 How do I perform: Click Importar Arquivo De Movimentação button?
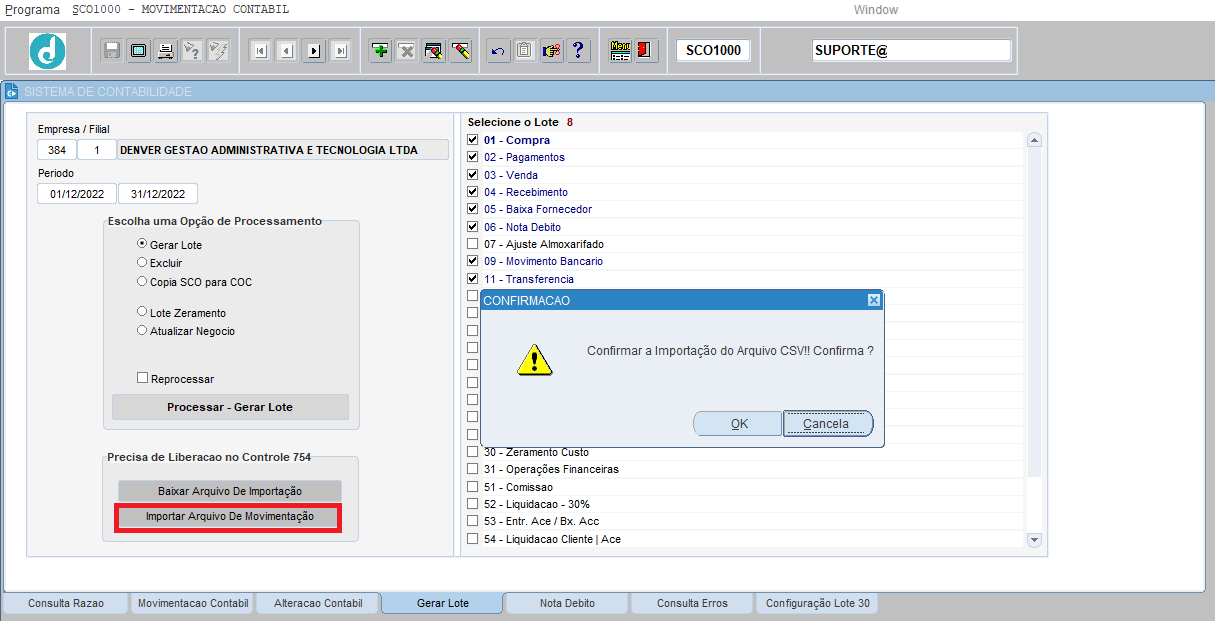pos(230,517)
